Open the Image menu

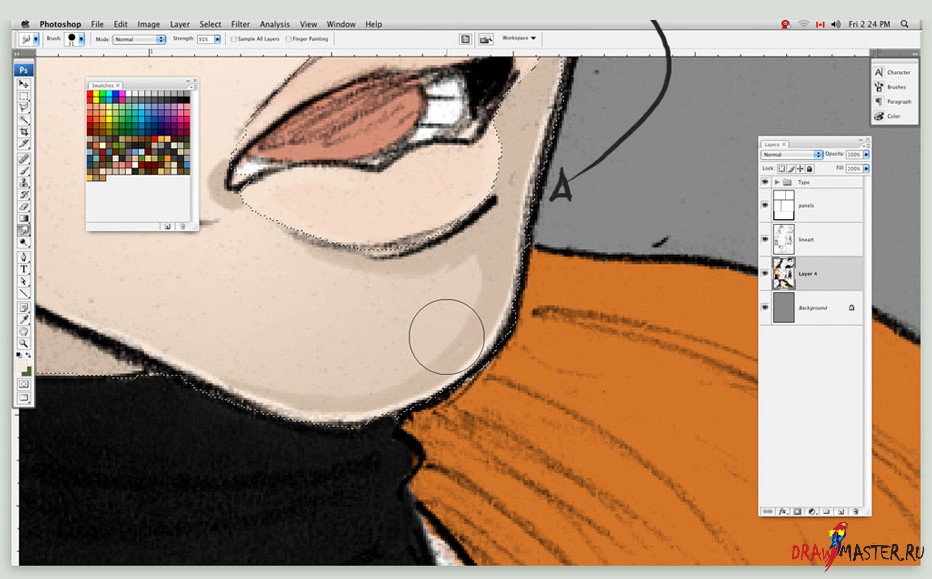pyautogui.click(x=149, y=24)
